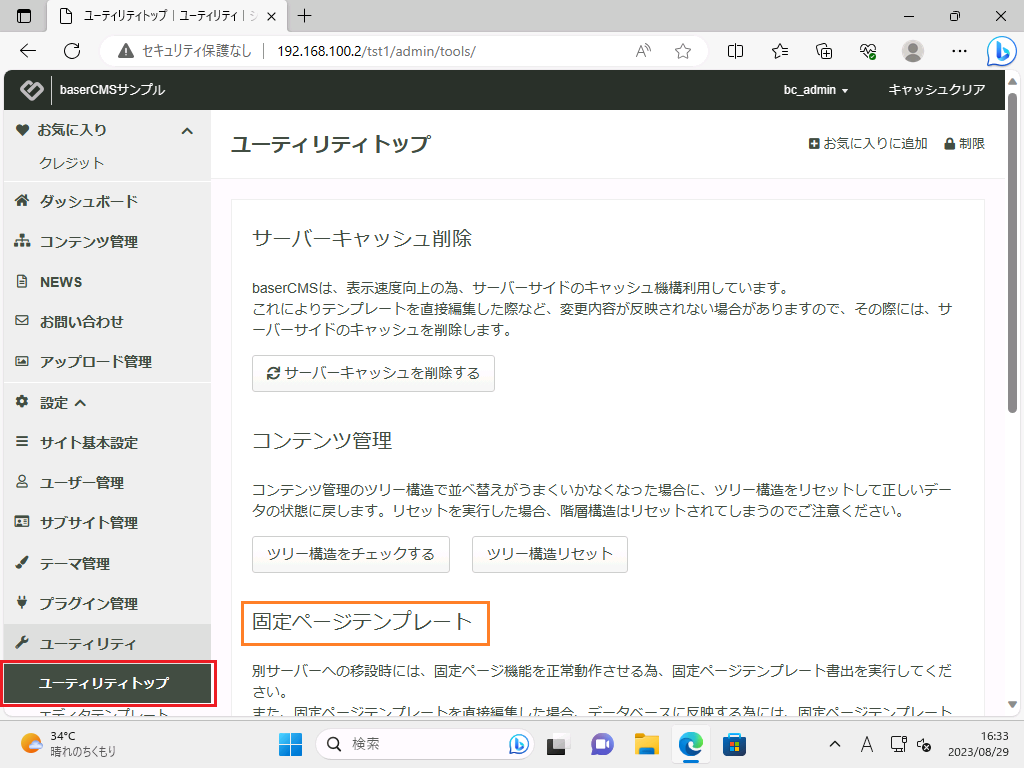Click the favorites star in address bar
Screen dimensions: 1024x768
[683, 51]
